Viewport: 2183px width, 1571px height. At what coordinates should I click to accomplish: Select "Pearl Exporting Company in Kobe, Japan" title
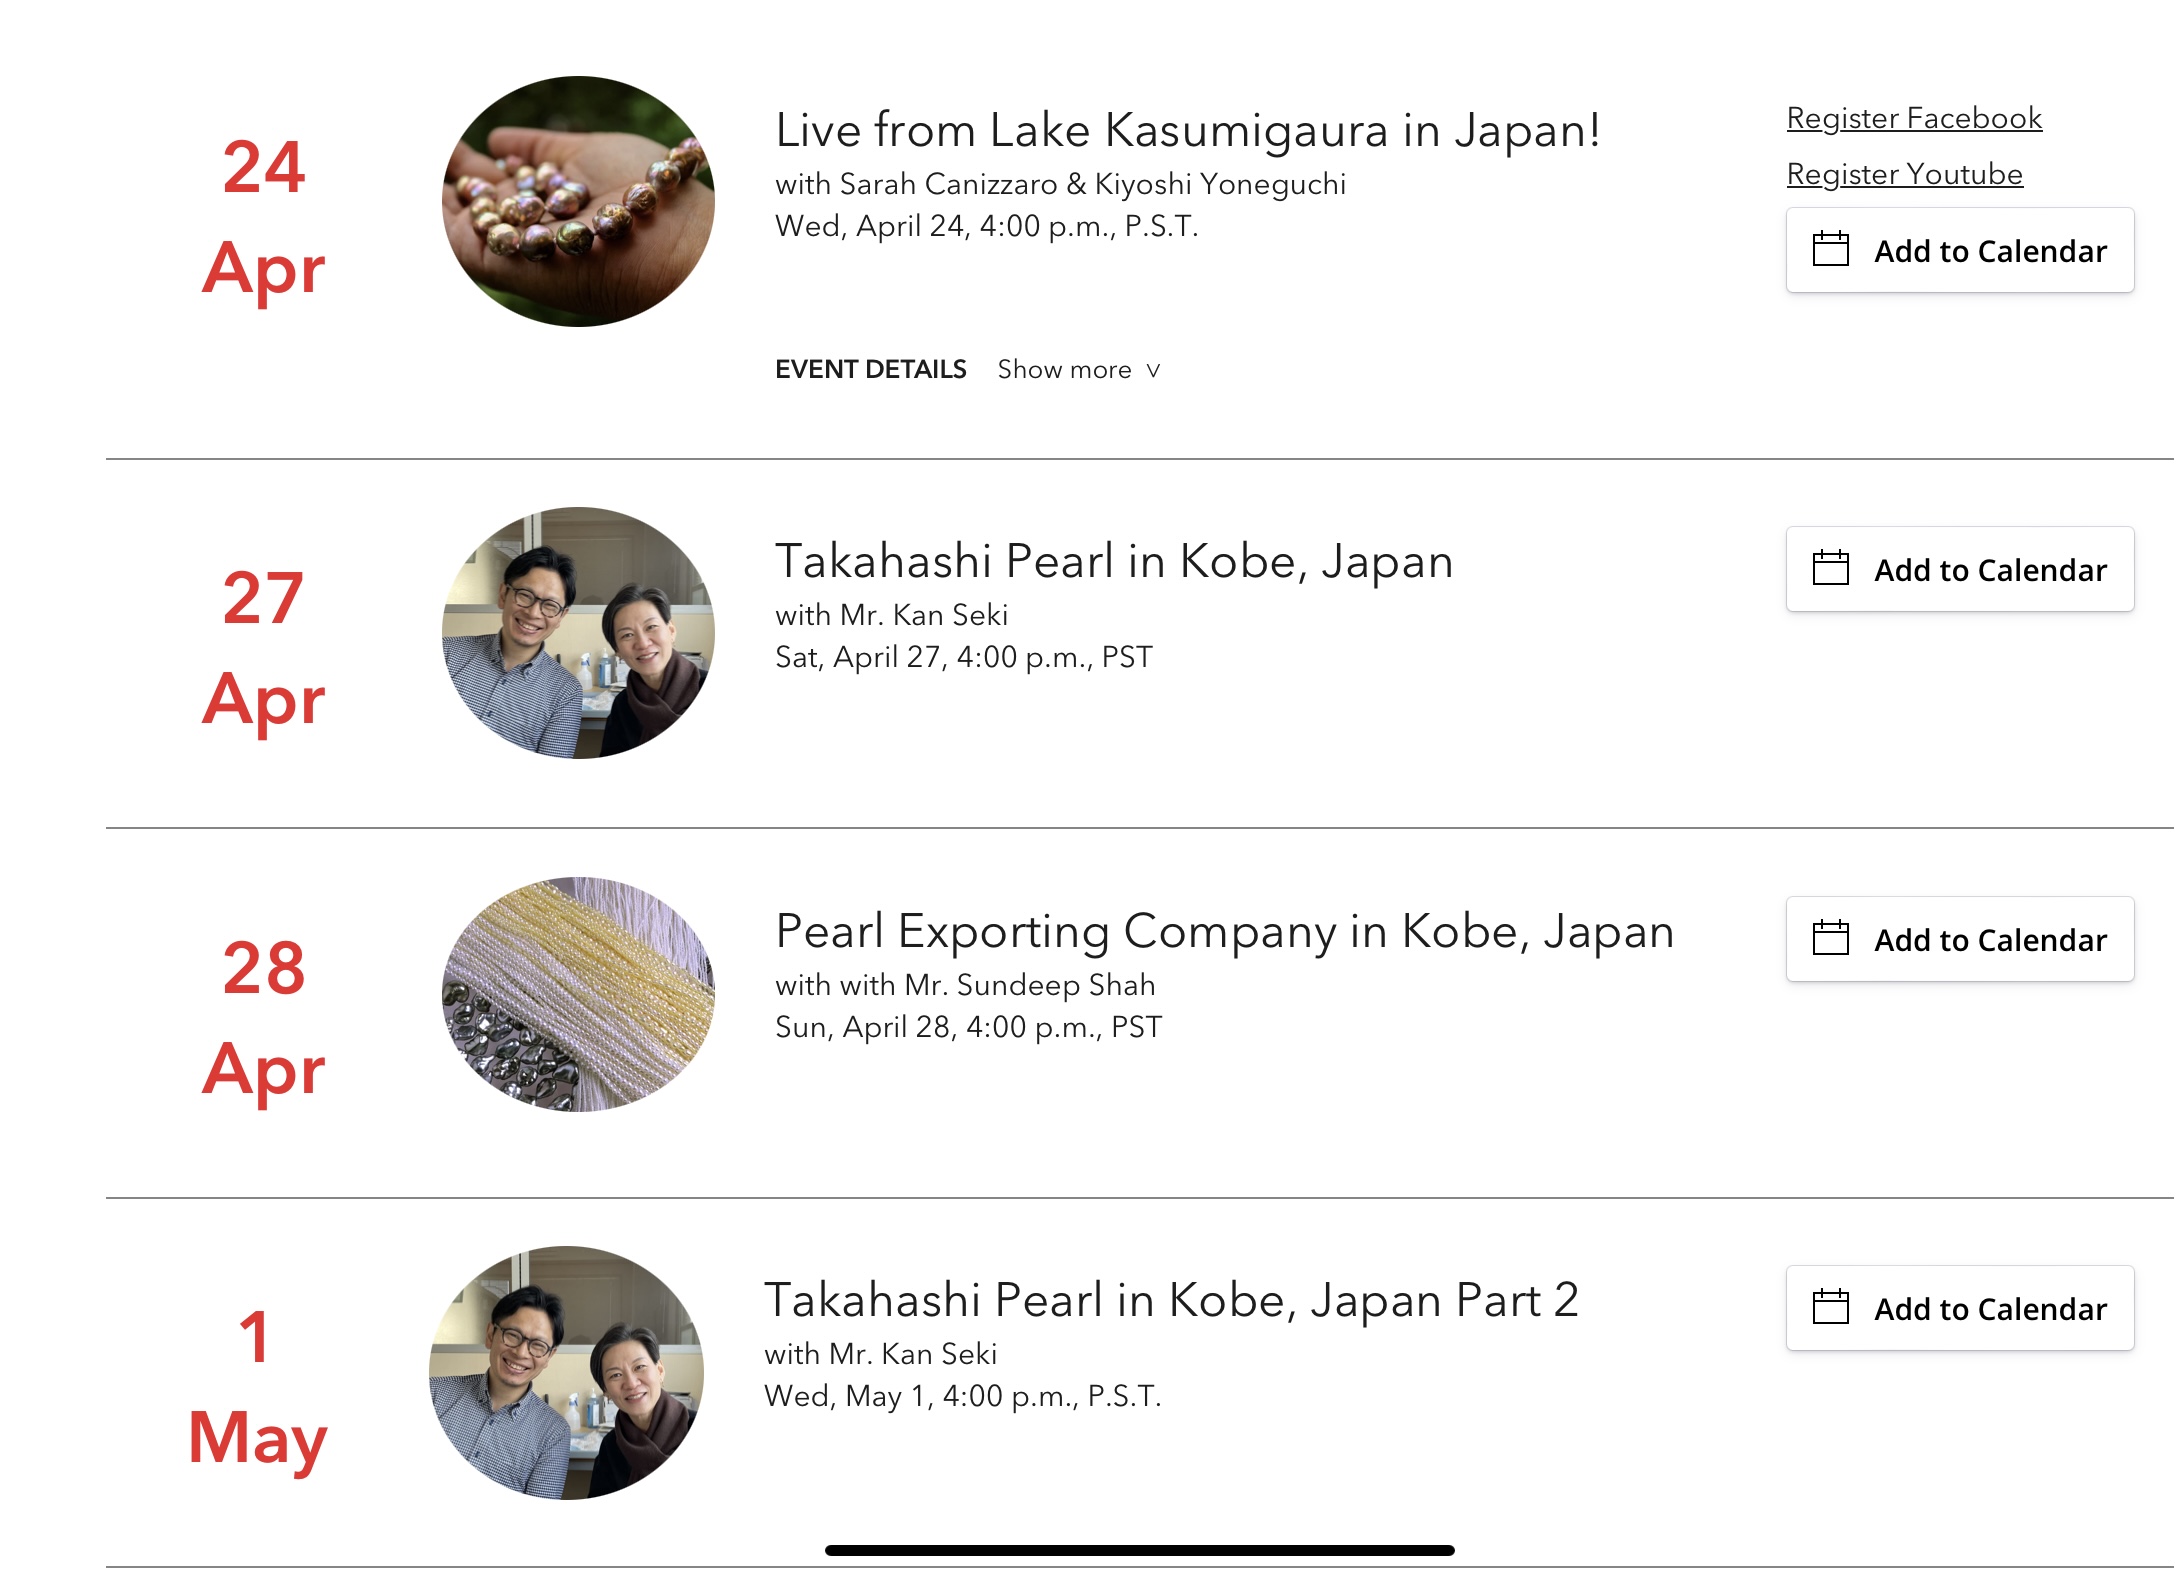(x=1224, y=932)
